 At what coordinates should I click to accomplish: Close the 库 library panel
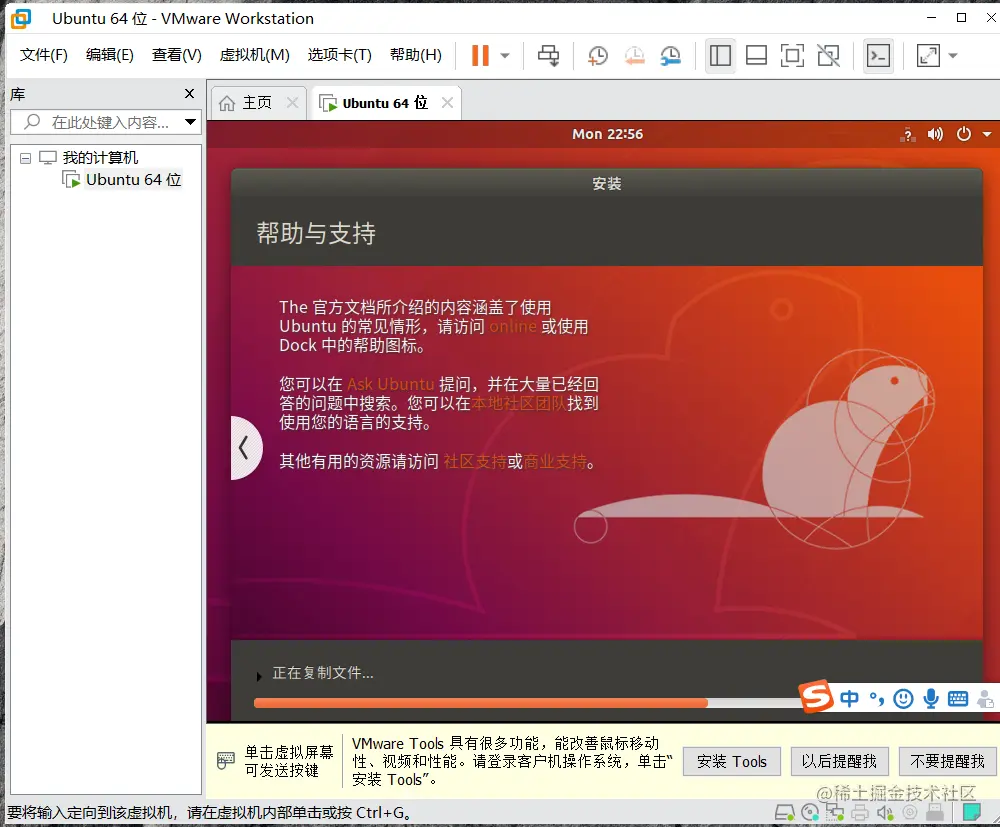point(189,94)
